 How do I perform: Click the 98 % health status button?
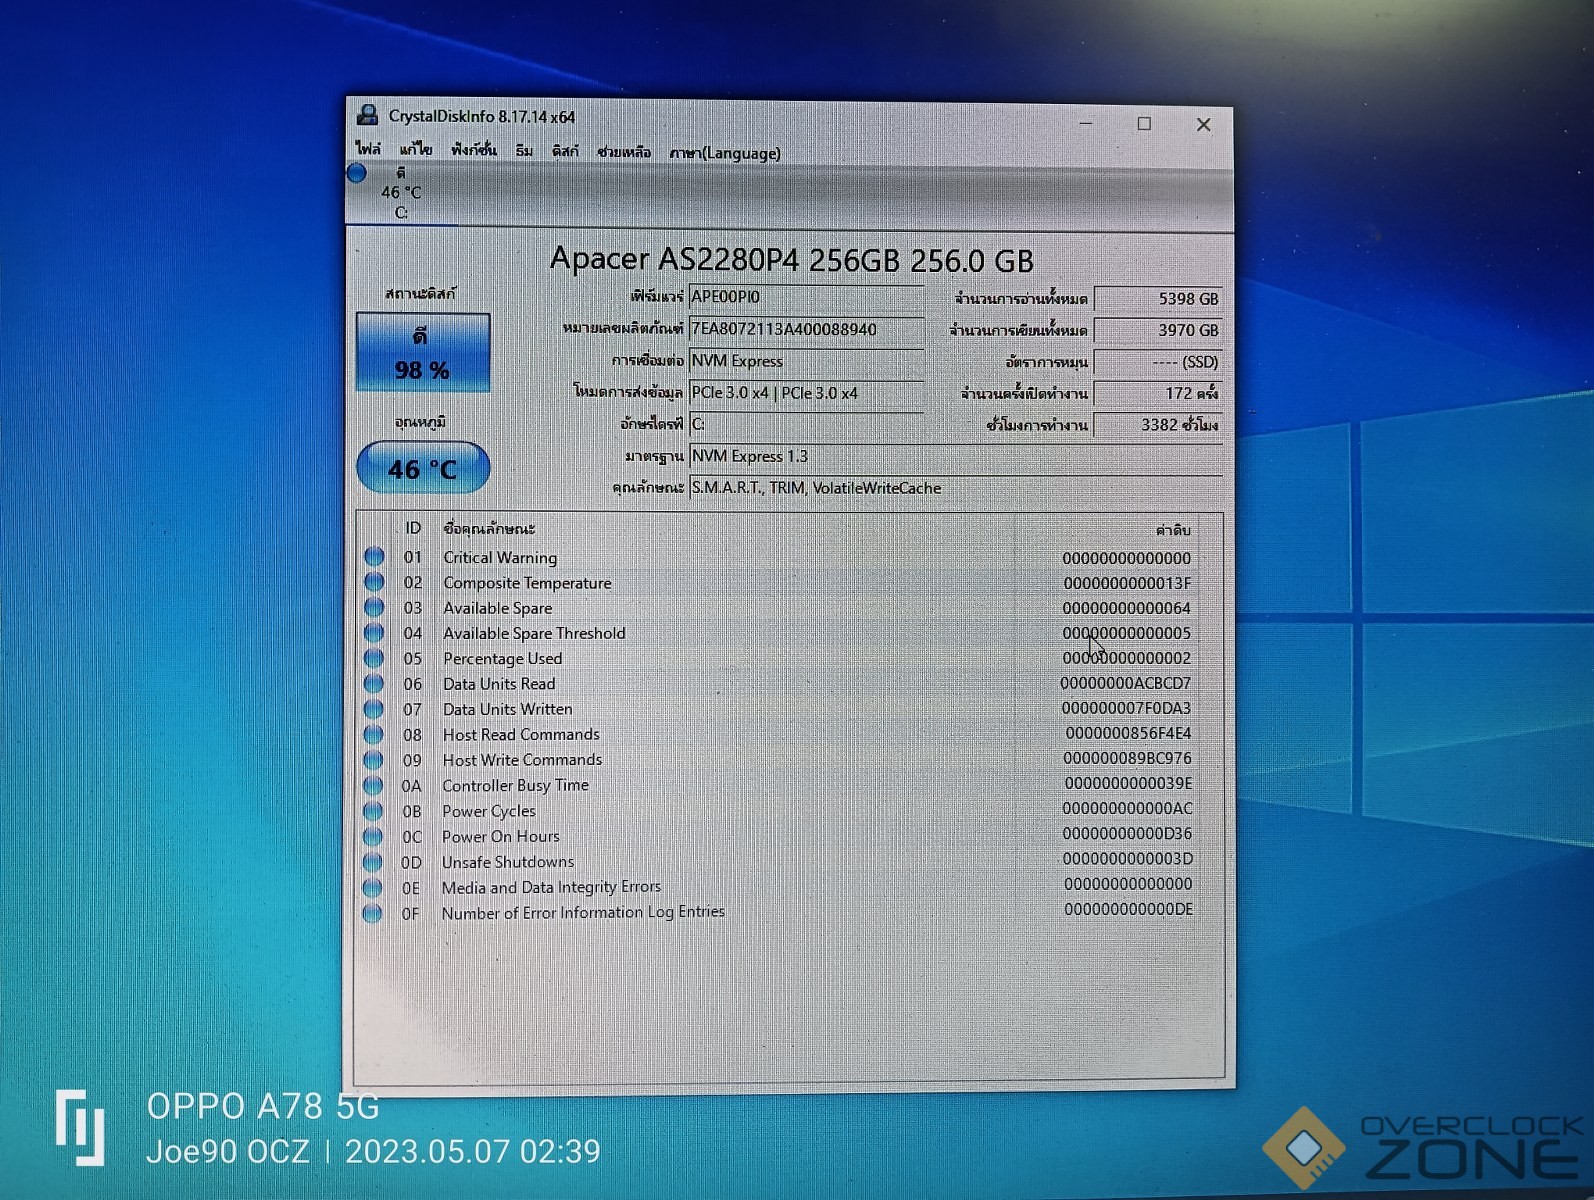[422, 352]
